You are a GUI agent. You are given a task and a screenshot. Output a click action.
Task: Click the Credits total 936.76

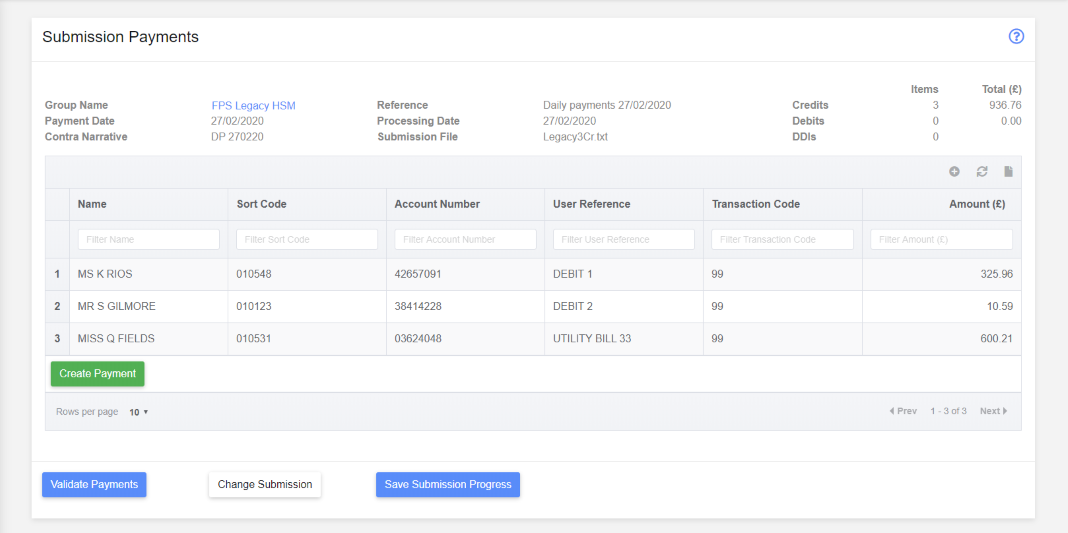click(x=1005, y=106)
